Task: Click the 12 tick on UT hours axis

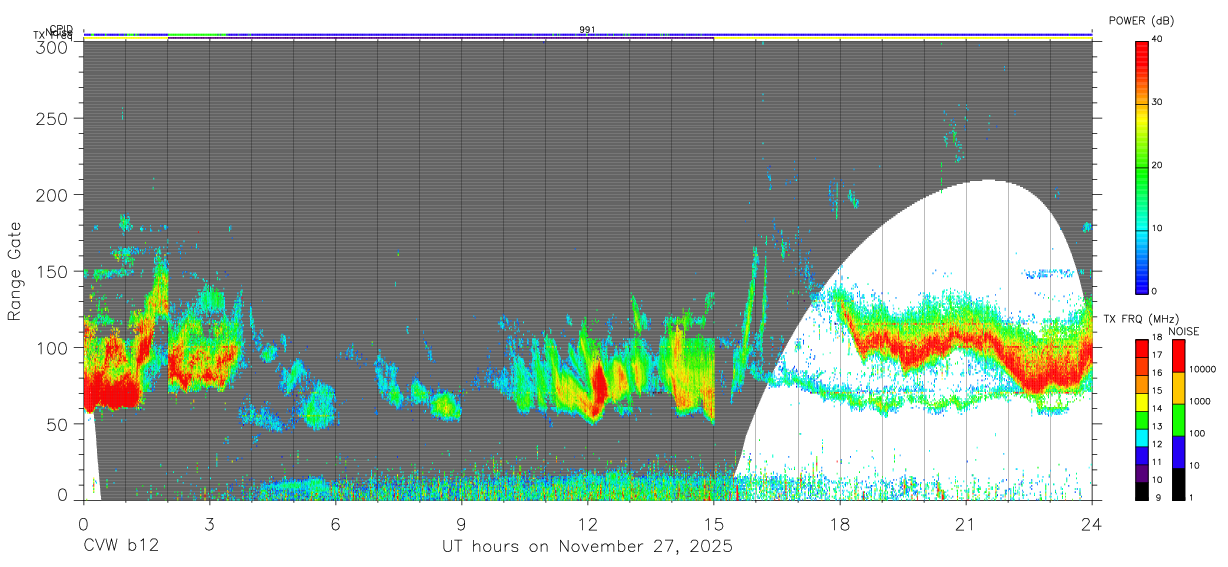Action: pos(587,524)
